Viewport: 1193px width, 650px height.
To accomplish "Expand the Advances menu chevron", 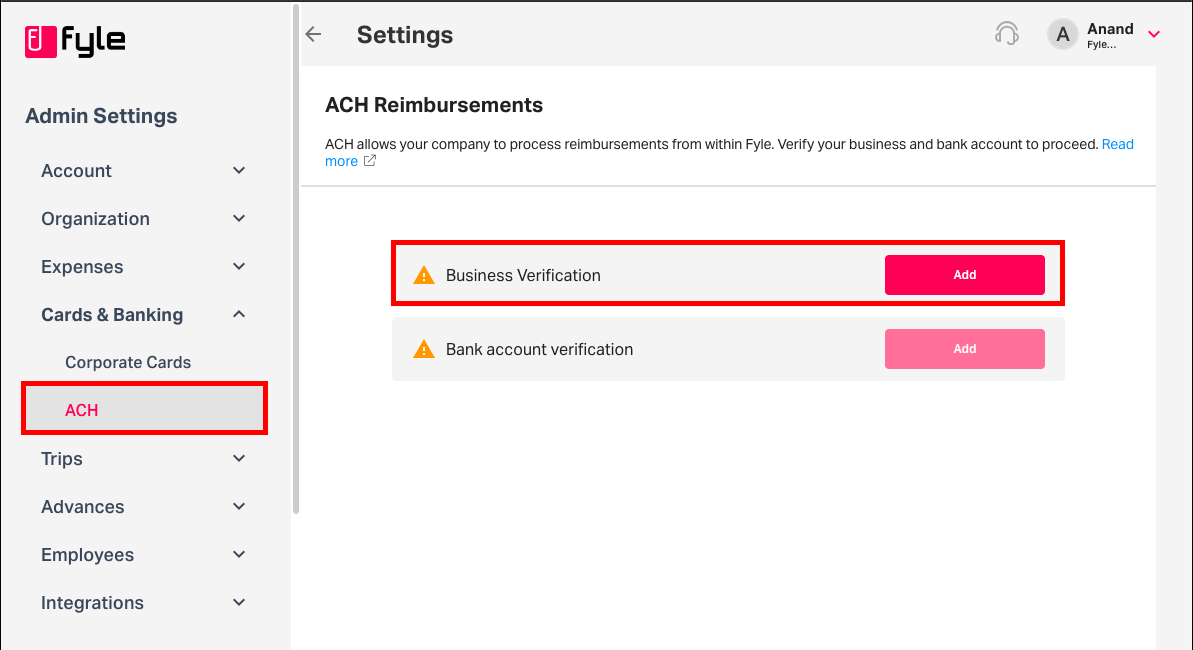I will pyautogui.click(x=239, y=507).
